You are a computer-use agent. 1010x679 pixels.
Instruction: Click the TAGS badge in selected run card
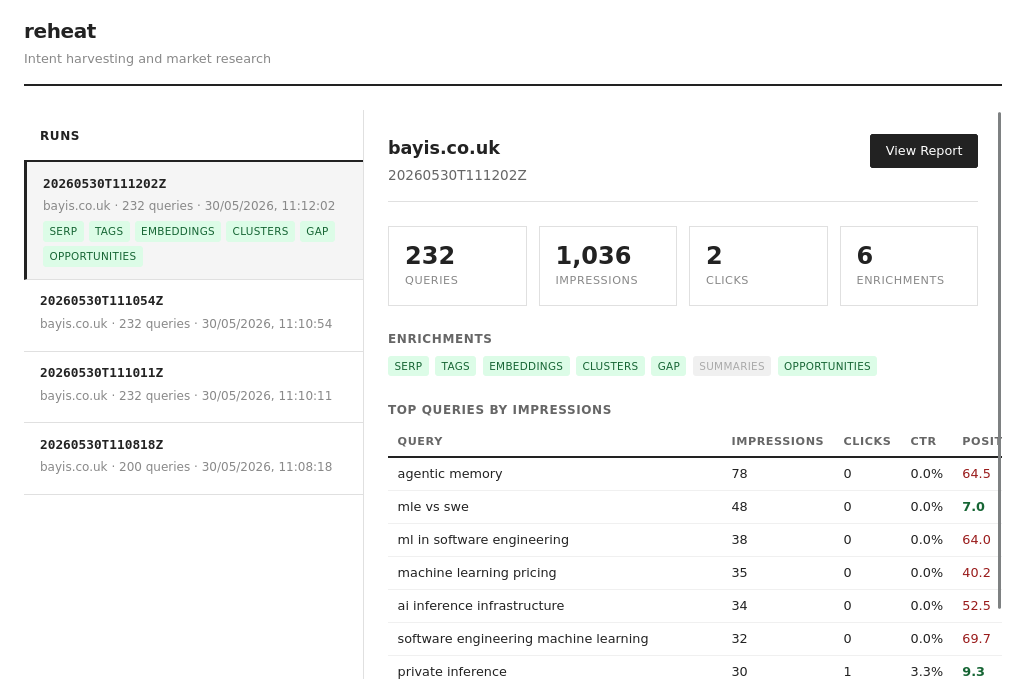108,231
